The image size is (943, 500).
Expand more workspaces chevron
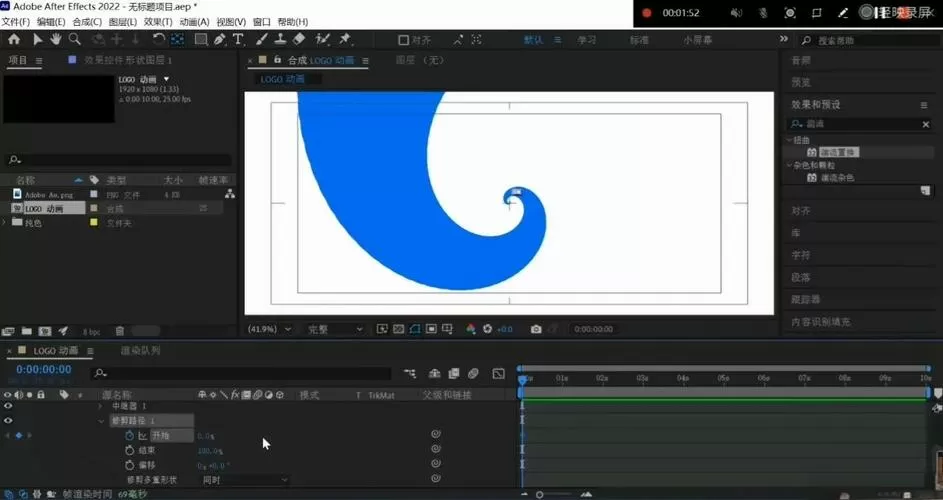pos(784,39)
